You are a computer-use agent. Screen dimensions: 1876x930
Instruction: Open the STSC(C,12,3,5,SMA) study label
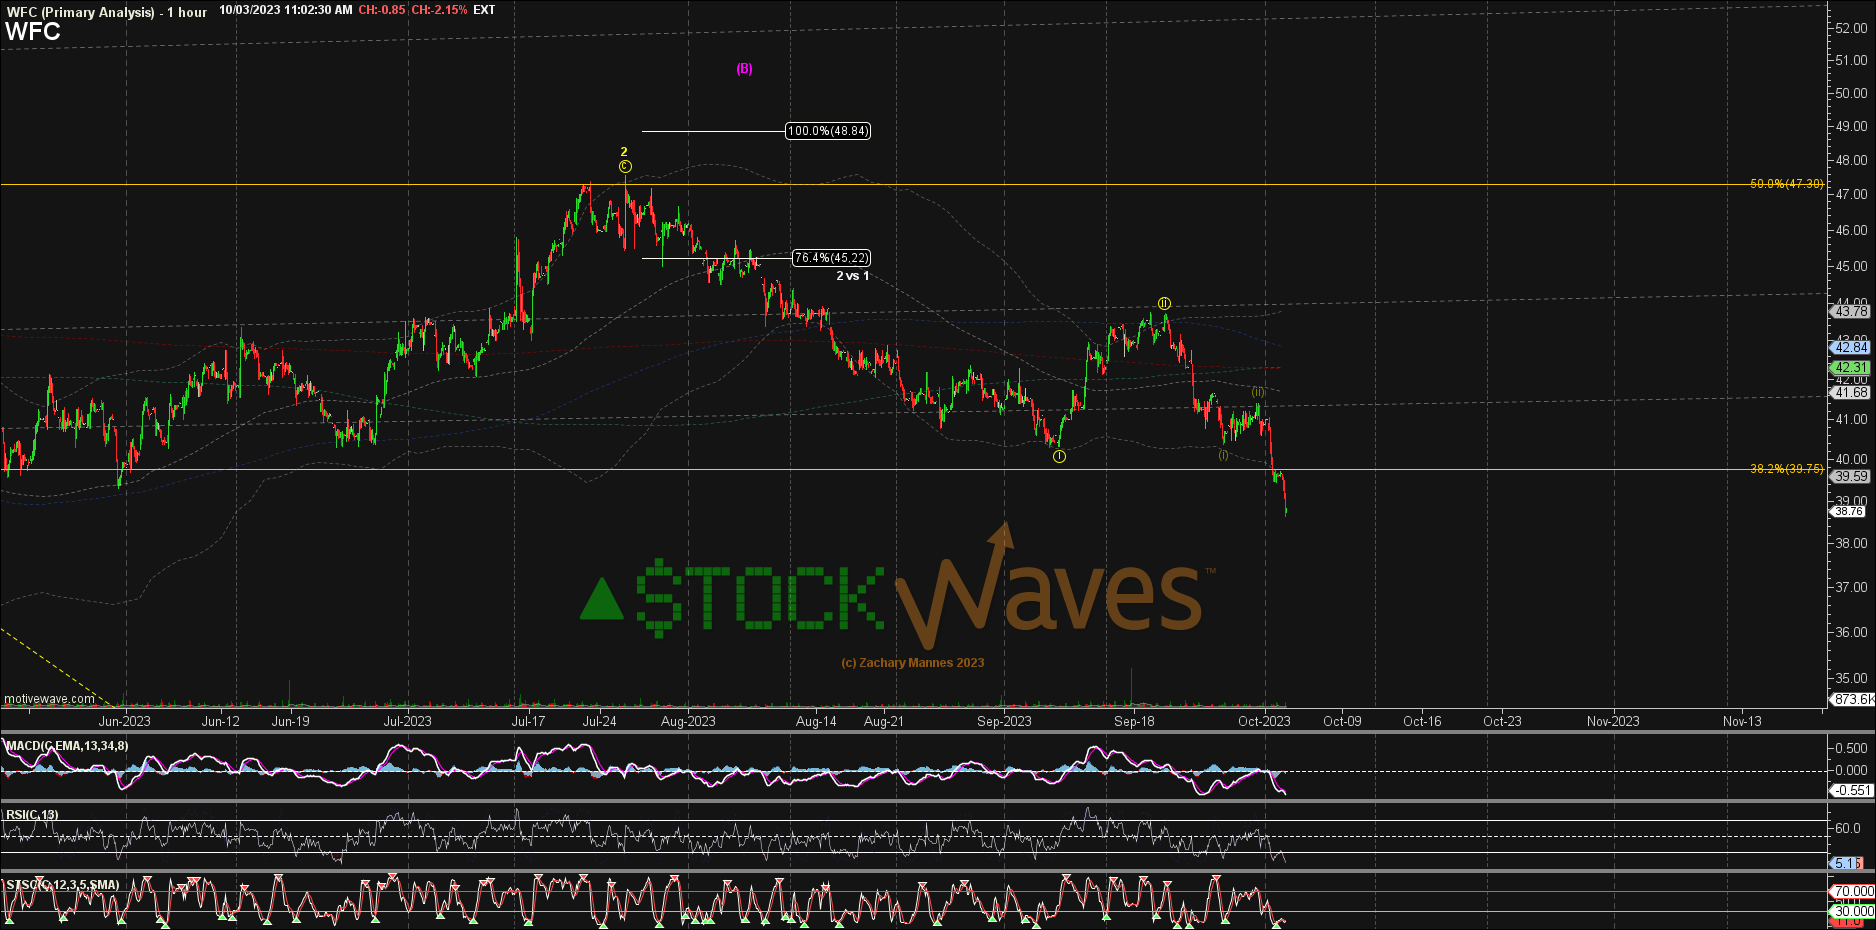click(x=63, y=885)
